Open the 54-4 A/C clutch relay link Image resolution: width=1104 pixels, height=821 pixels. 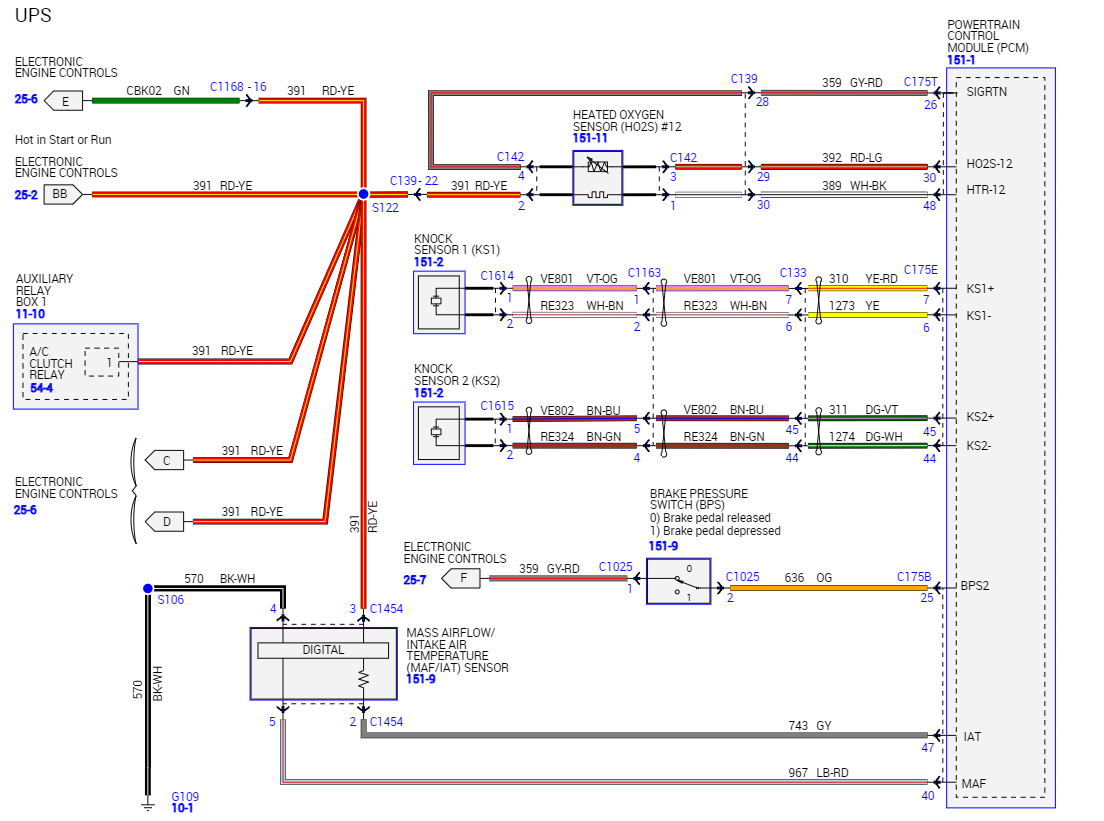tap(42, 388)
